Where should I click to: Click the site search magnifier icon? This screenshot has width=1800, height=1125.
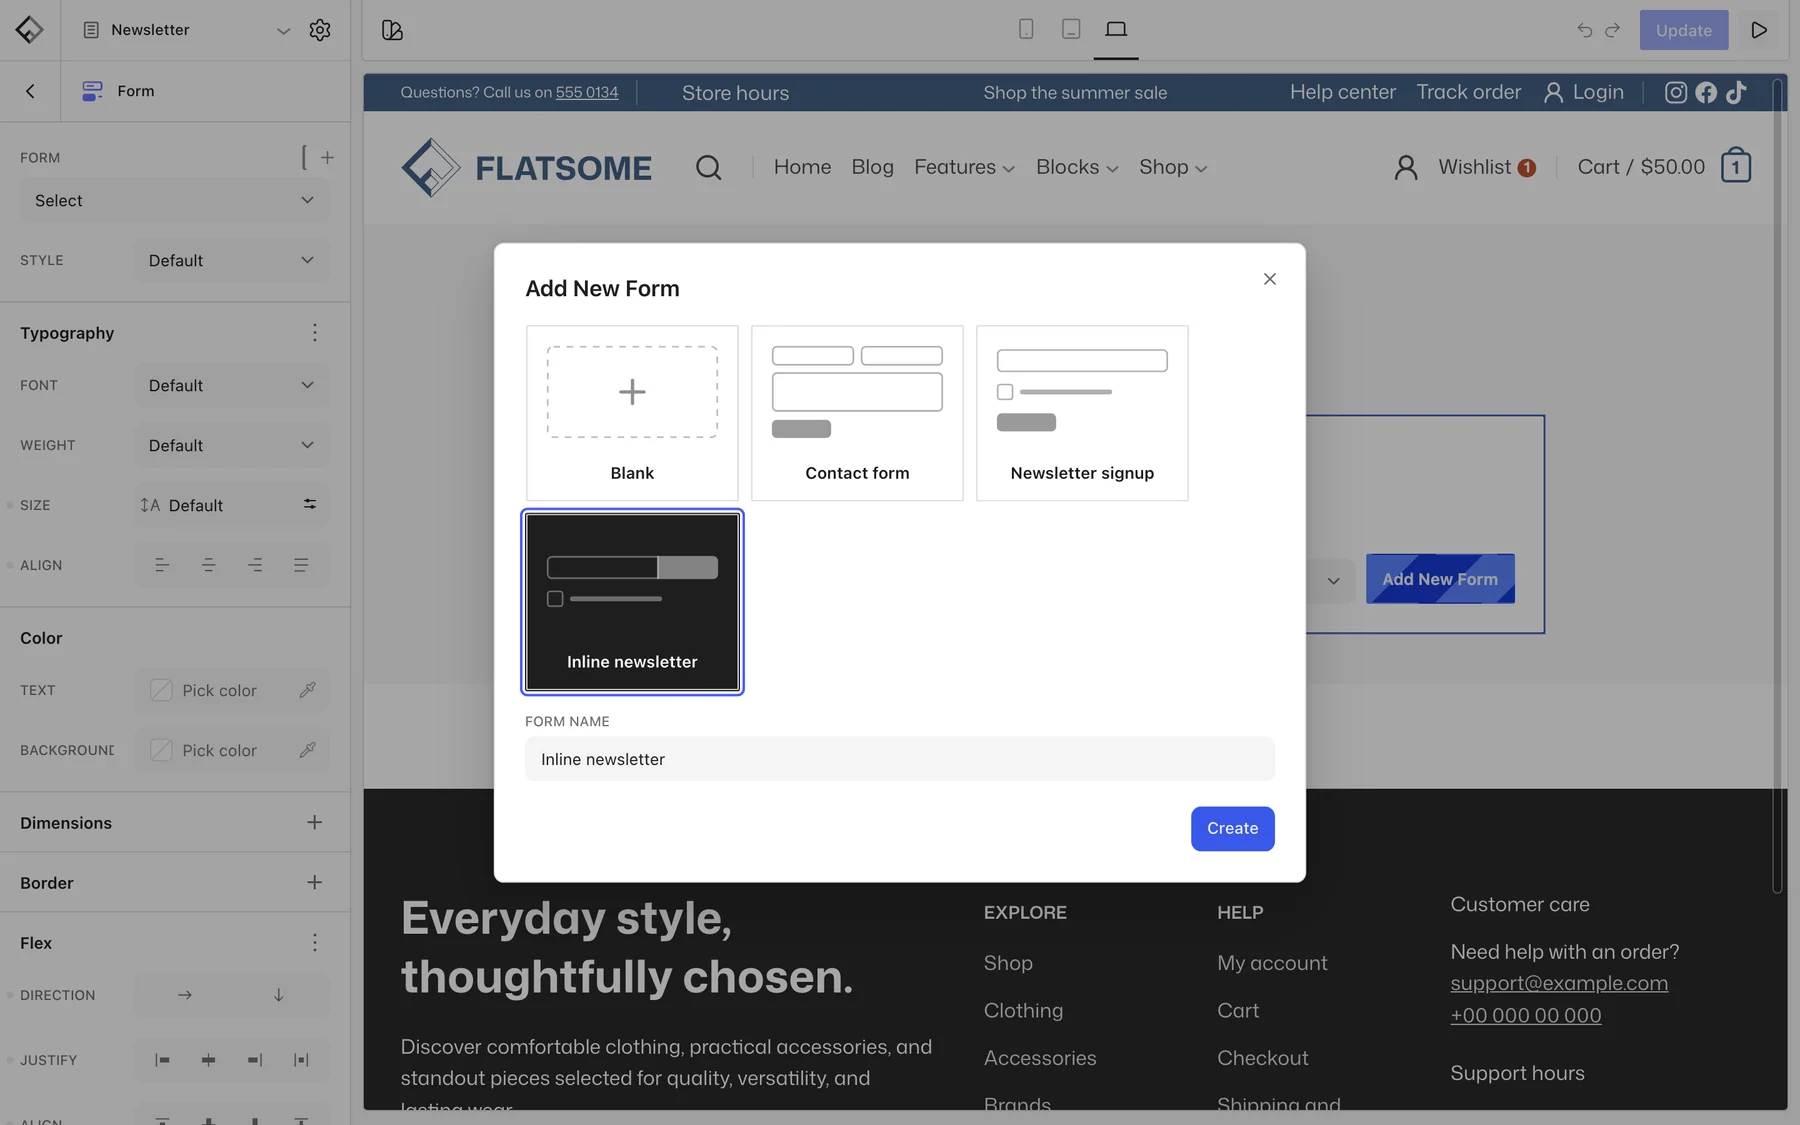pos(709,167)
